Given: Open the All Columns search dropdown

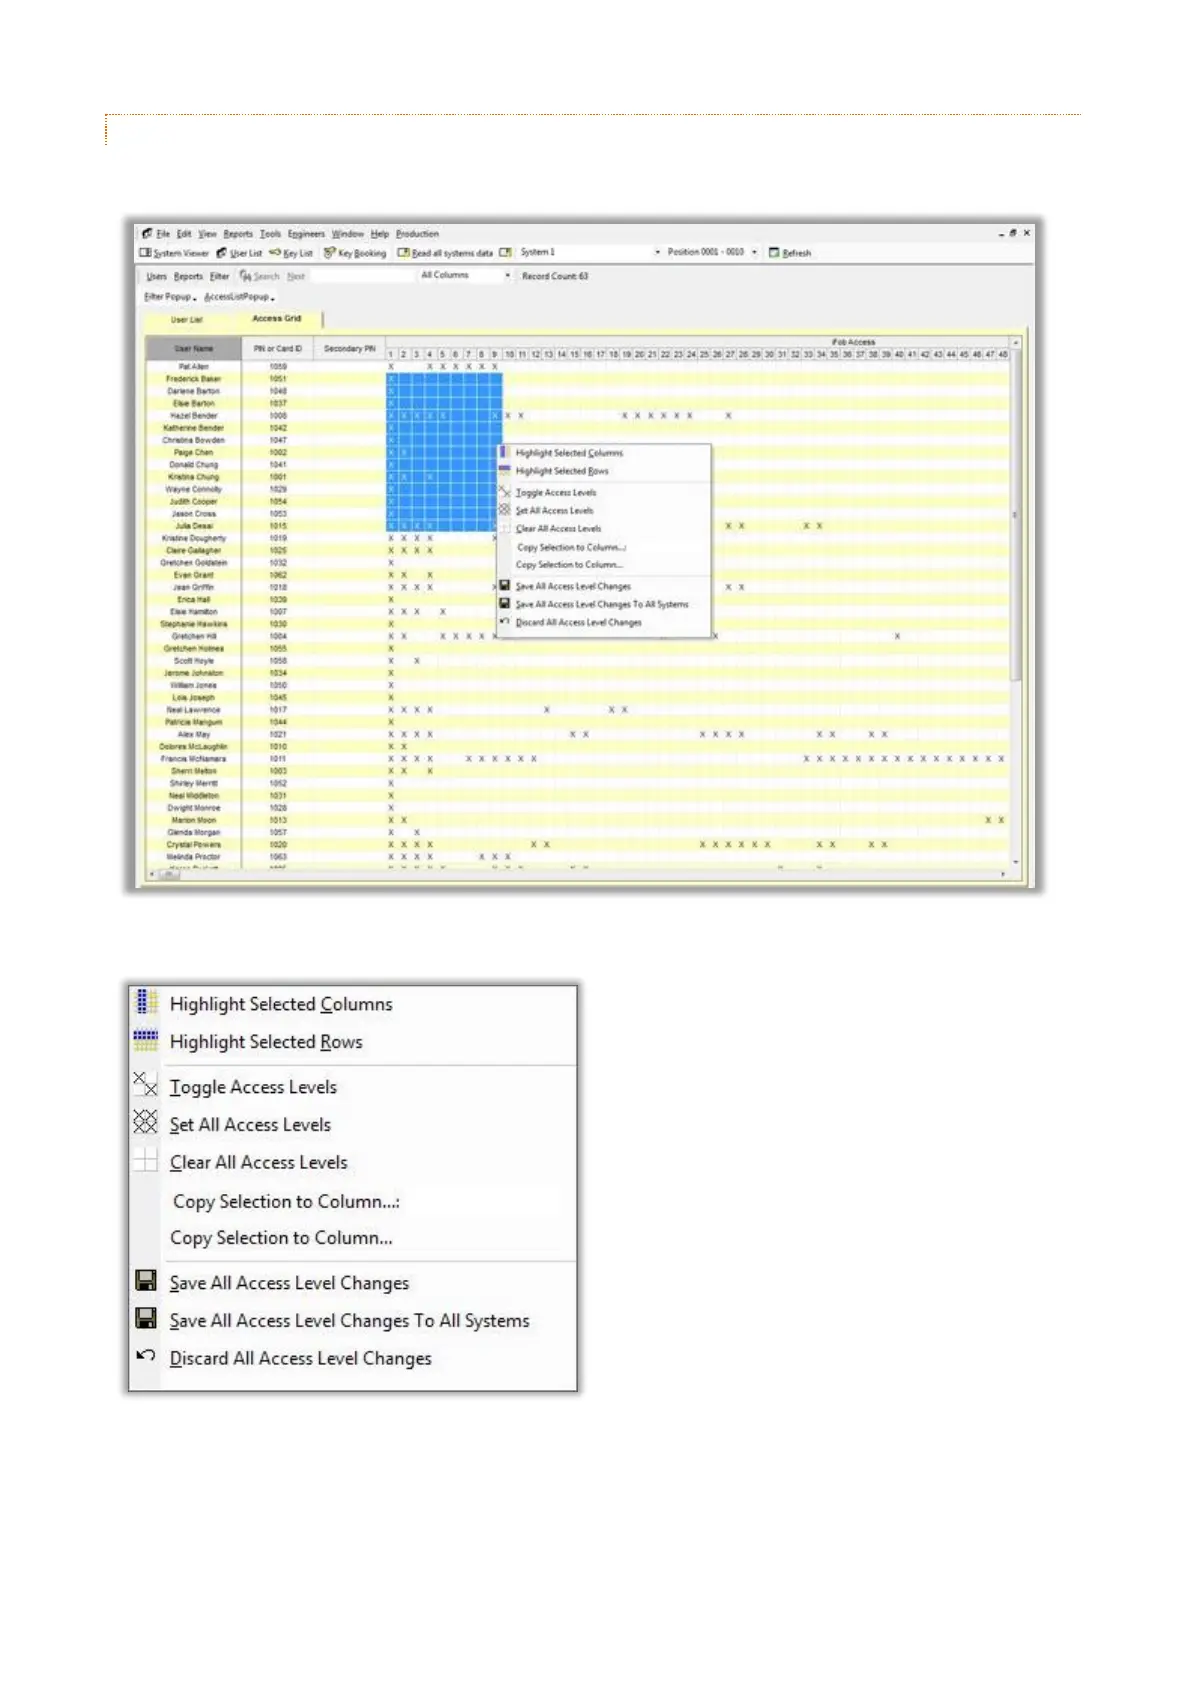Looking at the screenshot, I should click(x=507, y=275).
